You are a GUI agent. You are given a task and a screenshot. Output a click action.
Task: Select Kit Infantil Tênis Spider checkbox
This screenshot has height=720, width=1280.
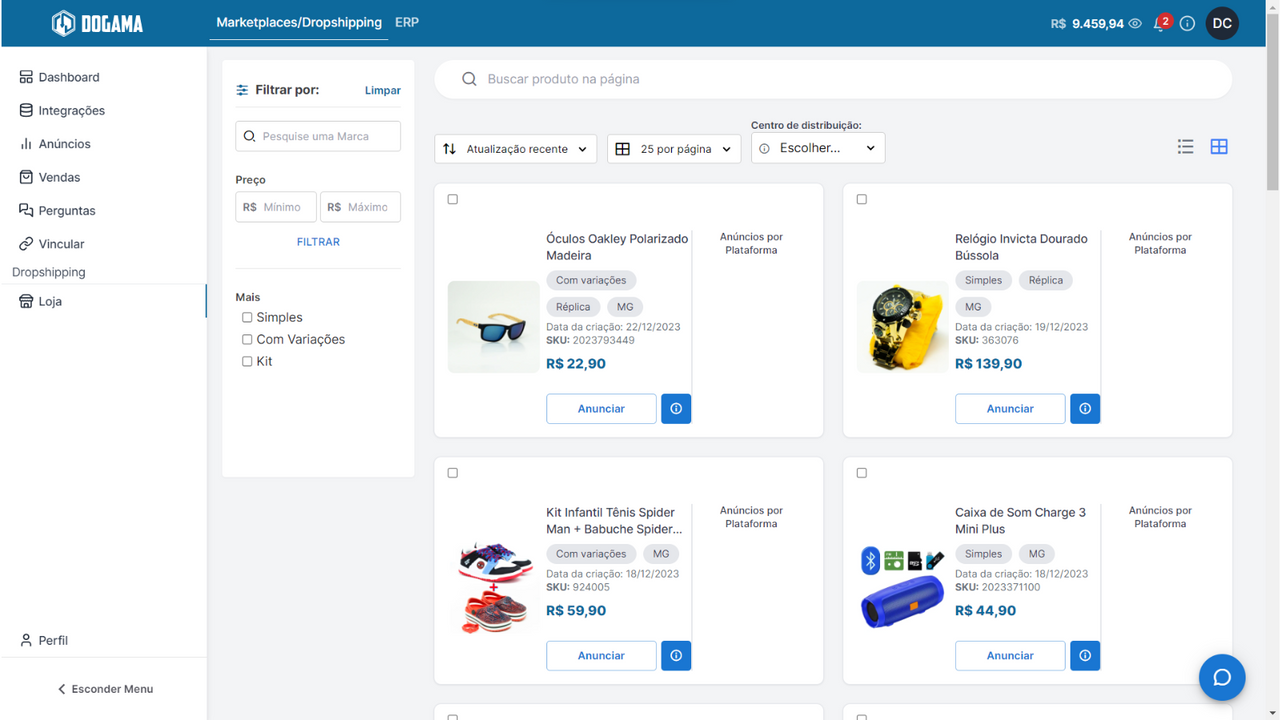coord(453,473)
